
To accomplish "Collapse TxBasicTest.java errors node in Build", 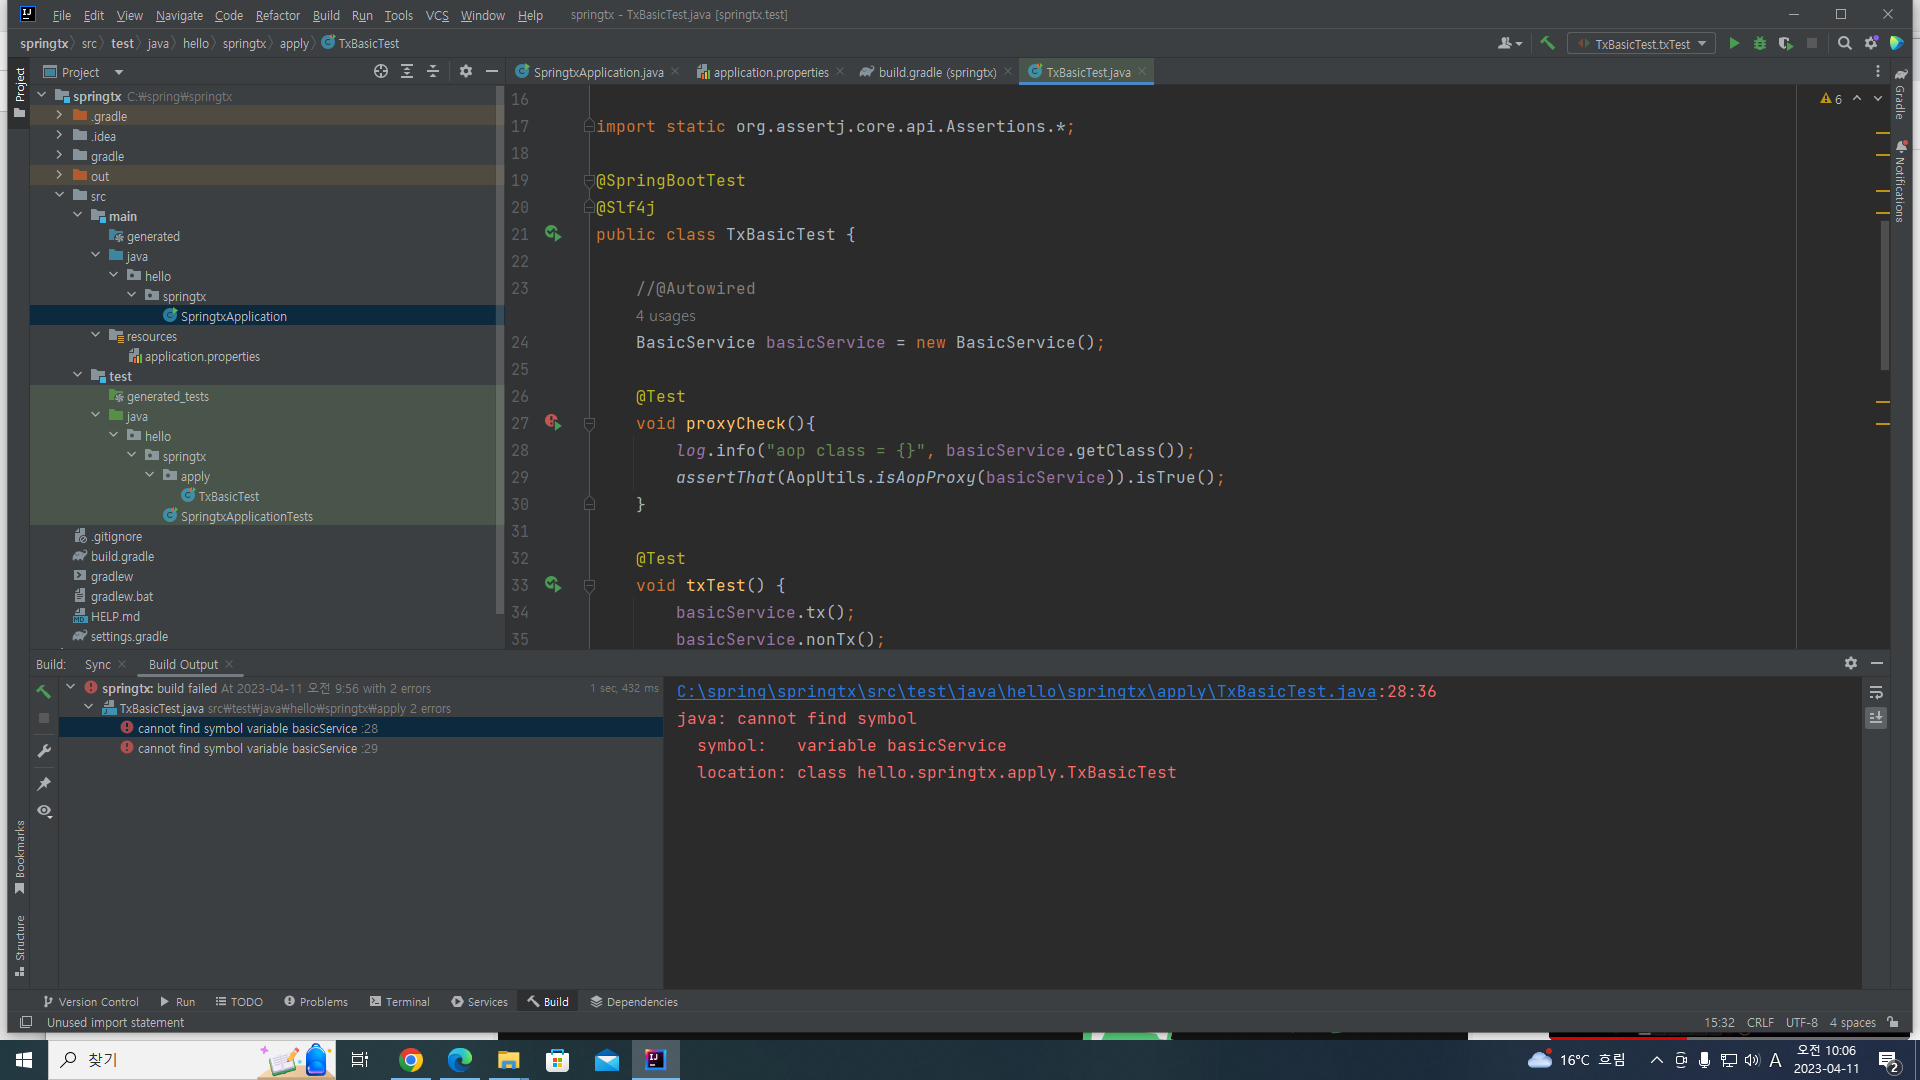I will point(89,708).
